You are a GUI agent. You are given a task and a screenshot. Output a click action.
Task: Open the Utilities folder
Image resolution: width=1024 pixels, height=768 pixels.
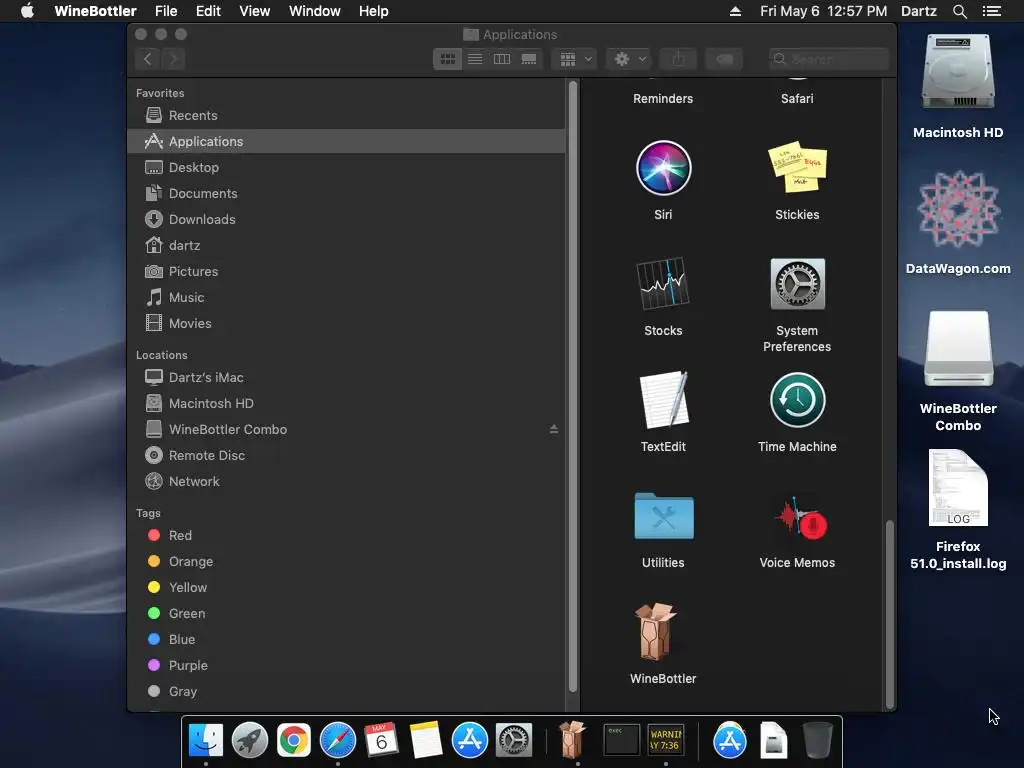pos(664,516)
